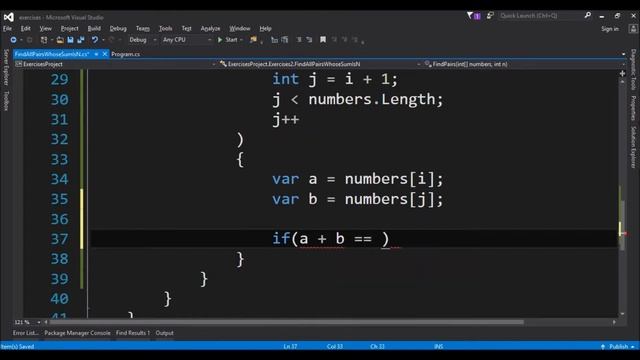Click the account avatar icon beside Sign in

tap(633, 29)
